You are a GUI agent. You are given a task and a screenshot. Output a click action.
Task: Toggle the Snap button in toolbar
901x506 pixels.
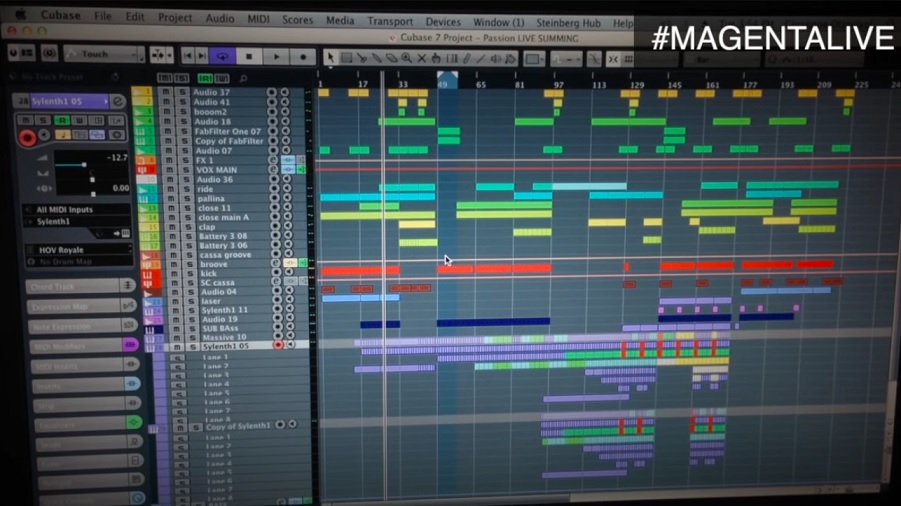[613, 59]
